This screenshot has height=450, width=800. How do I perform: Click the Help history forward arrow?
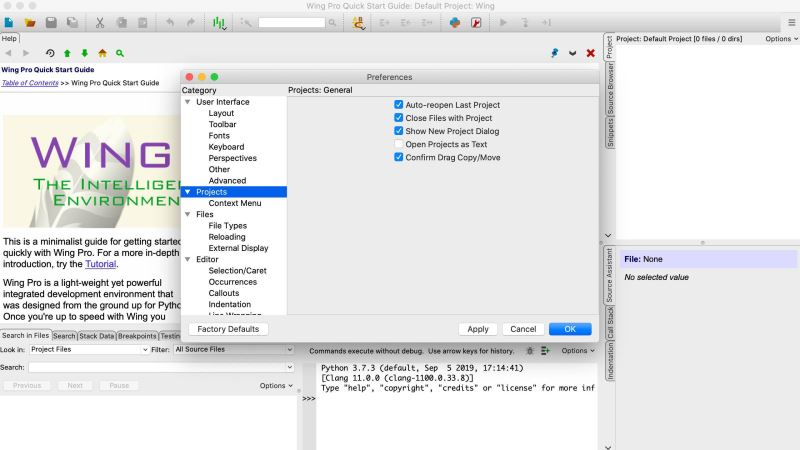(x=26, y=53)
